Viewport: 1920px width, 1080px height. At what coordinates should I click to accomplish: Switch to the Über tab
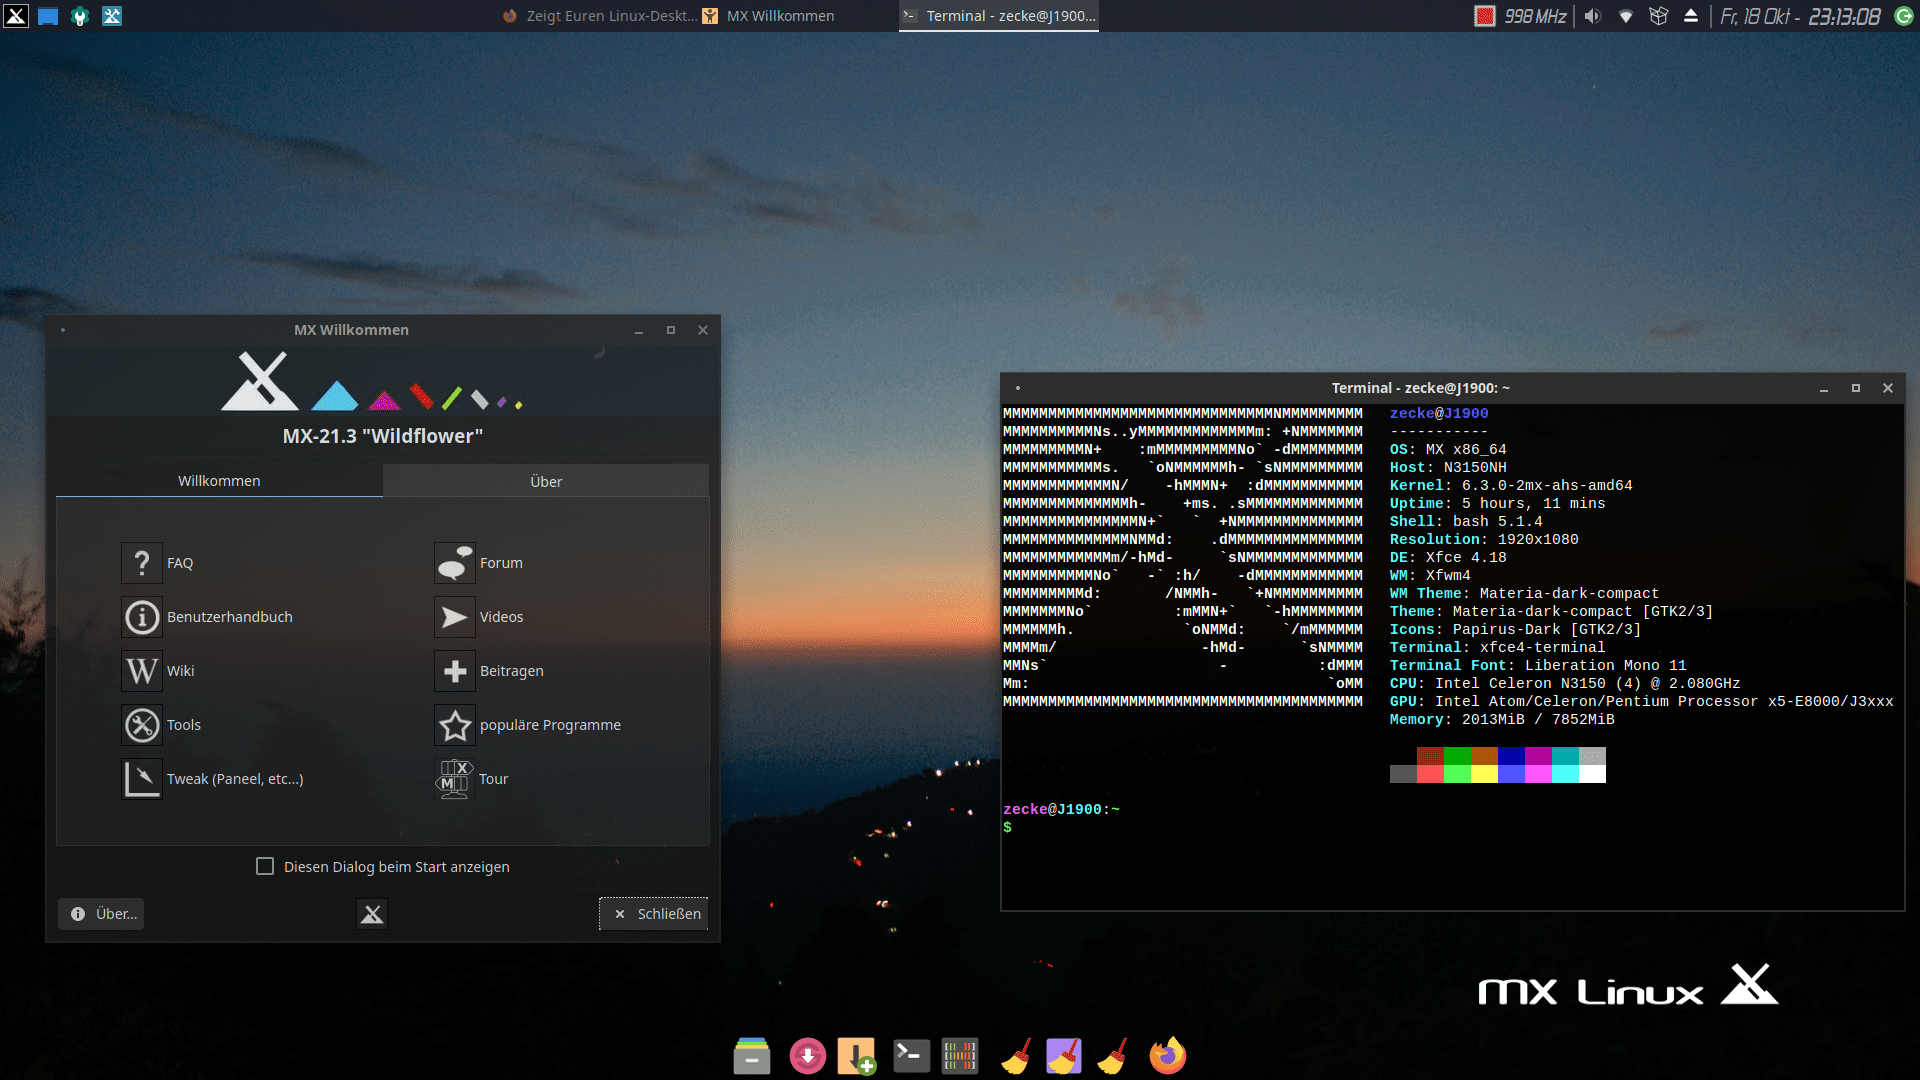point(546,481)
